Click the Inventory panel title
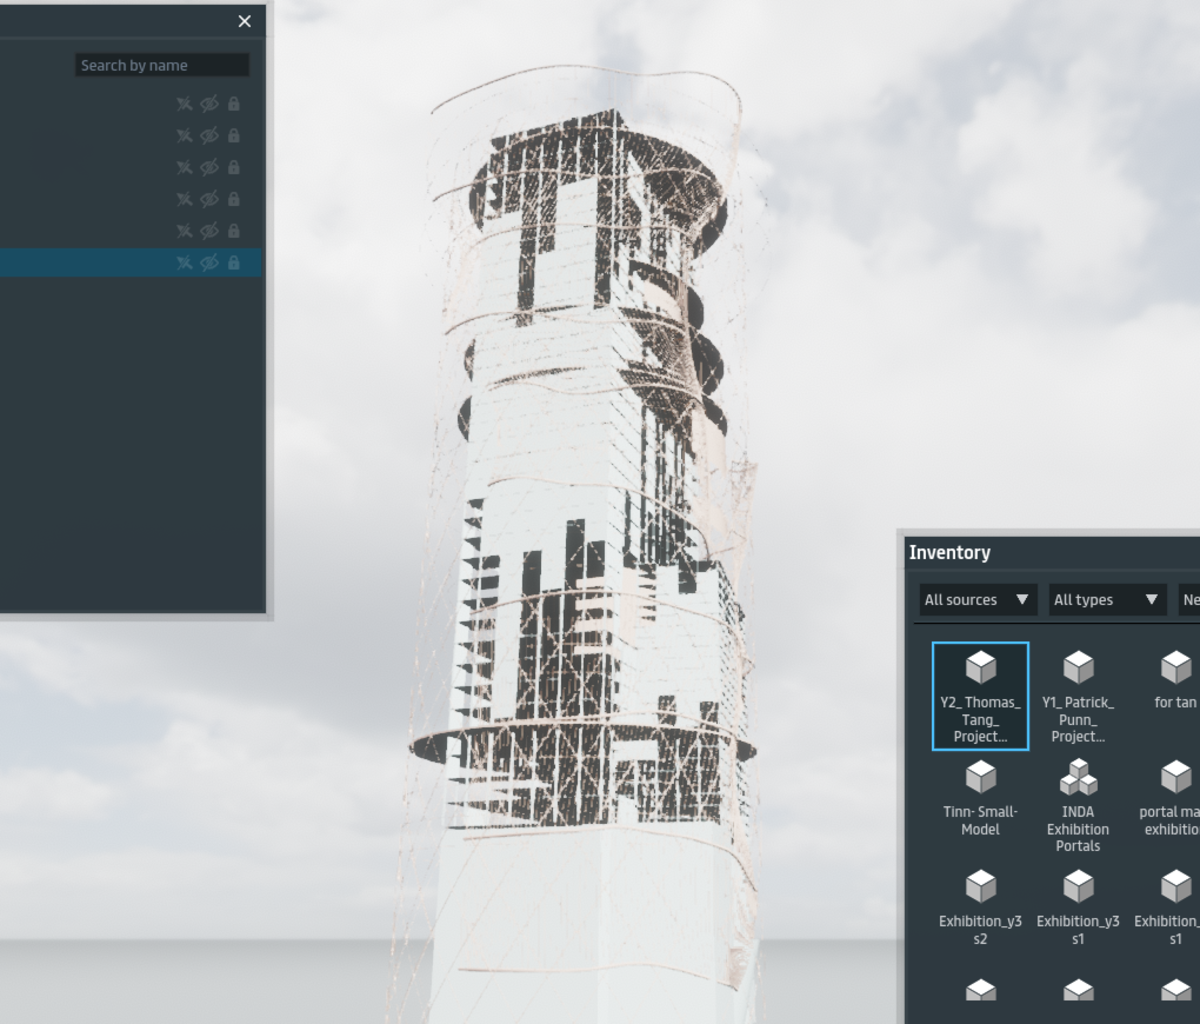The width and height of the screenshot is (1200, 1024). [x=949, y=553]
